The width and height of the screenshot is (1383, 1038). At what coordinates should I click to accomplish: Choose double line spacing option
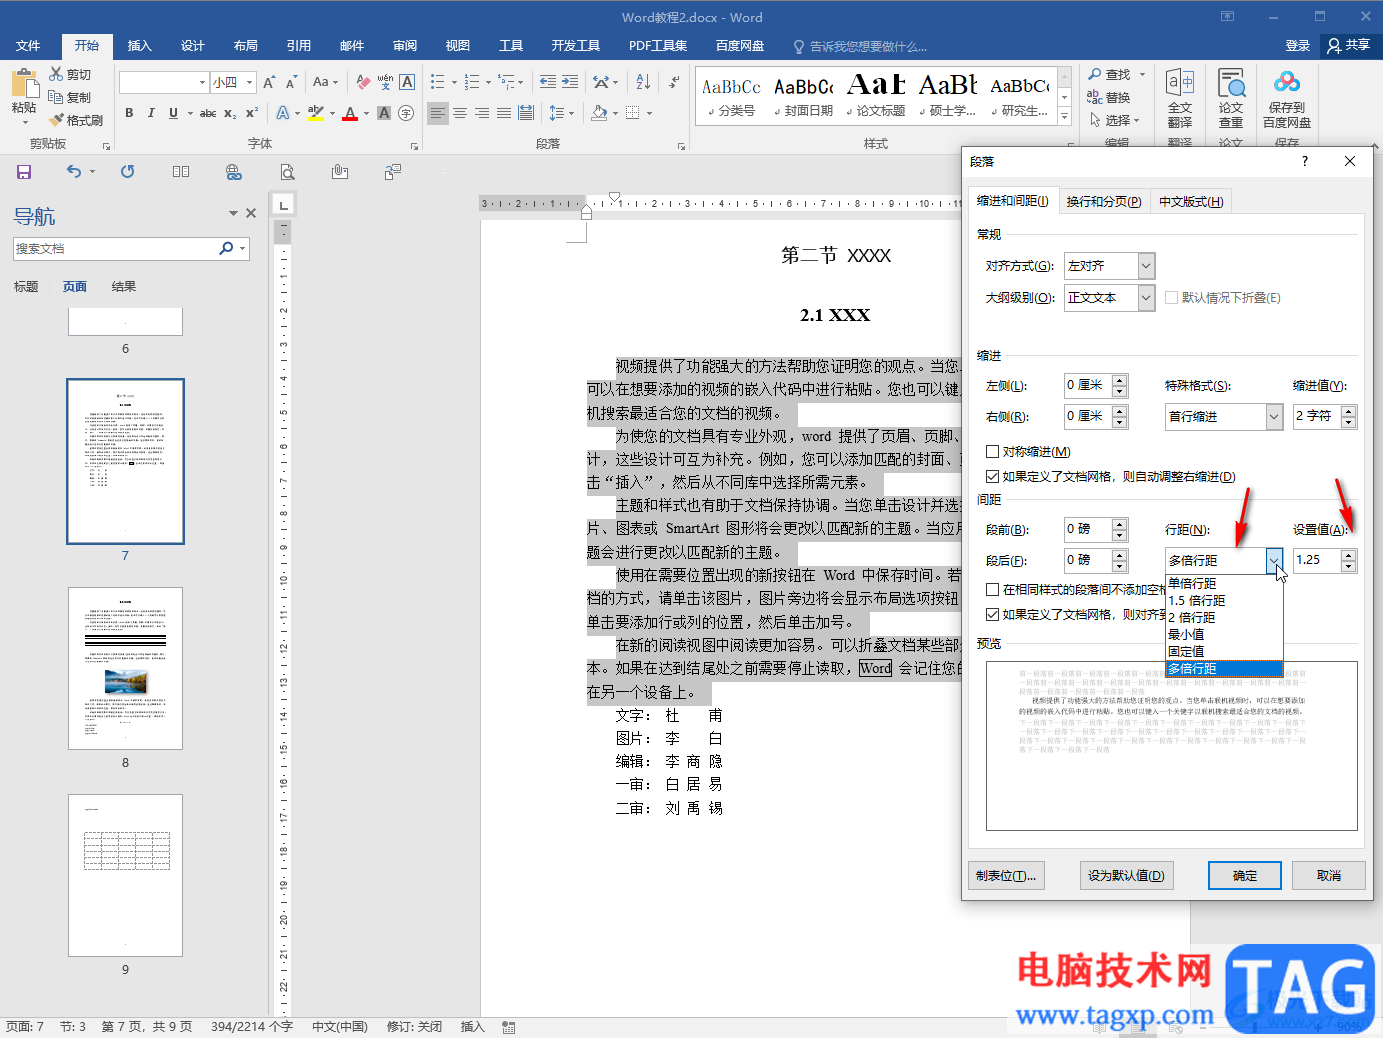pos(1224,617)
